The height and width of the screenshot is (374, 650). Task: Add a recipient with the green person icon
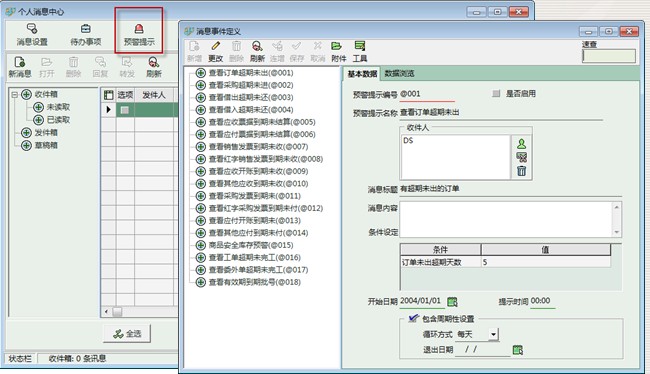point(521,144)
